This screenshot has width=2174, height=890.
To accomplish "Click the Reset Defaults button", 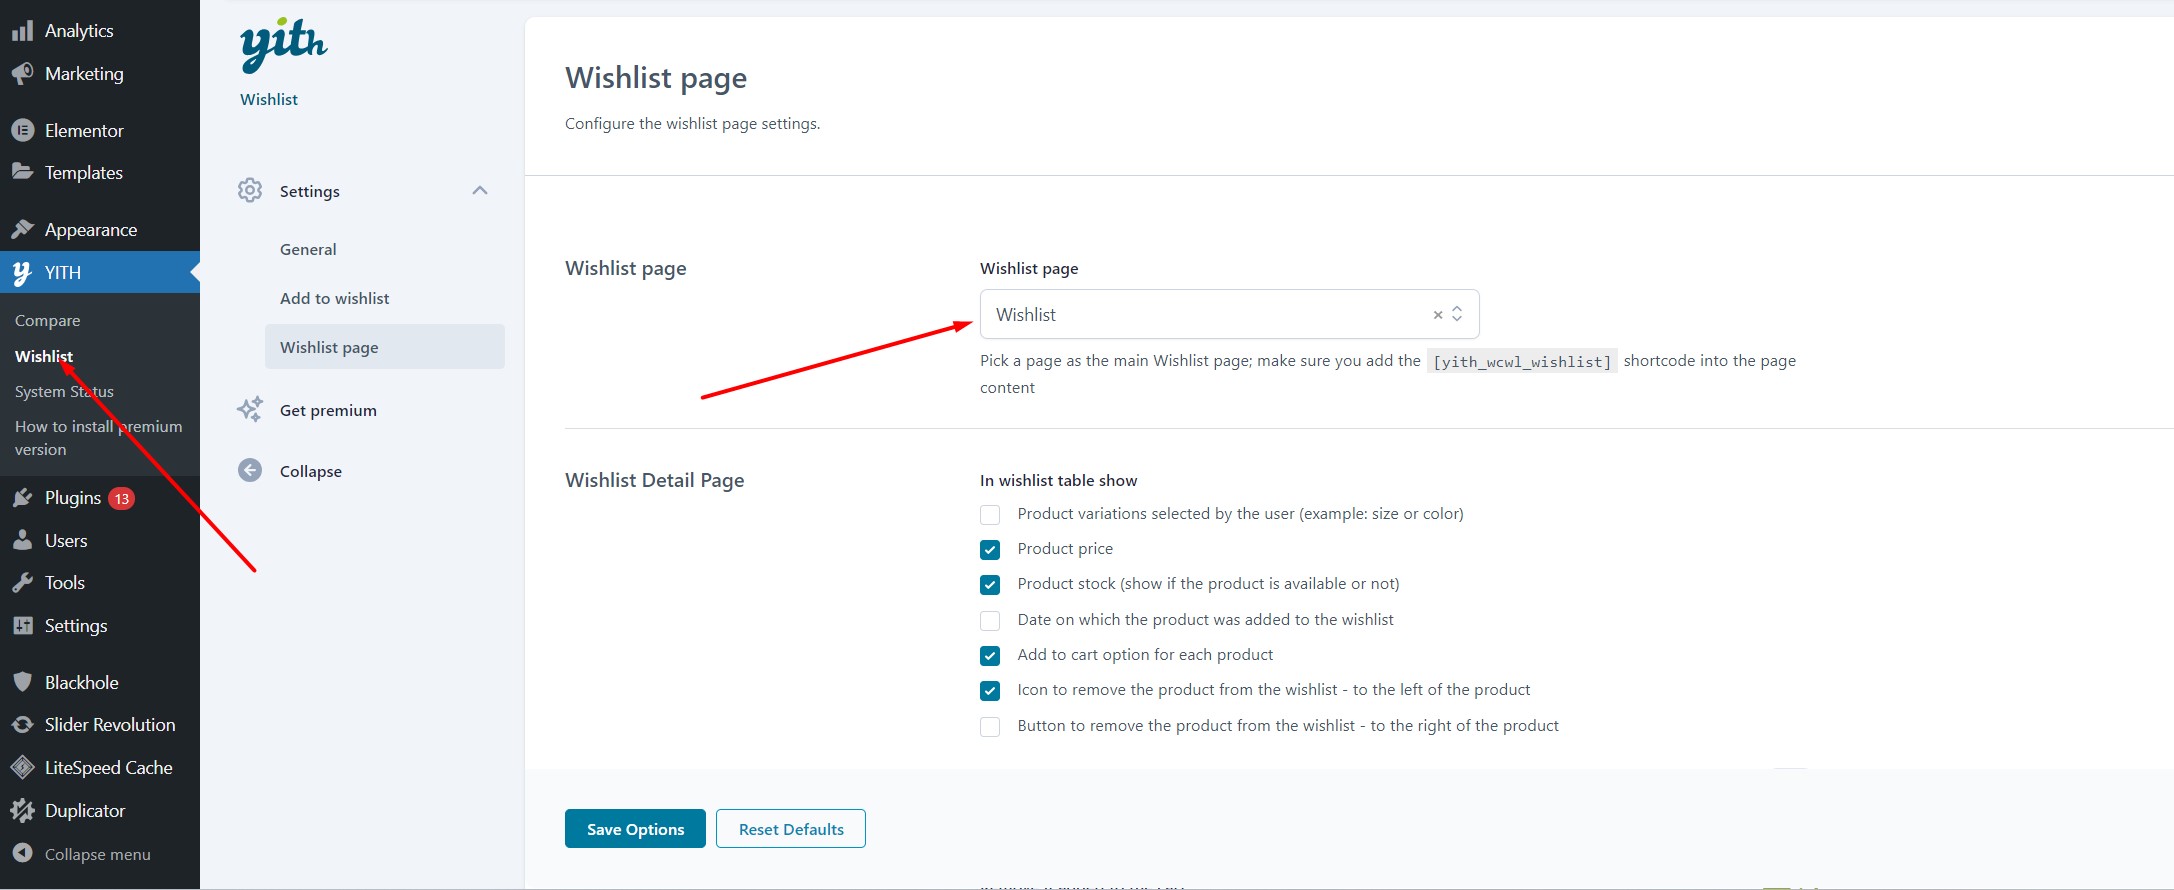I will [x=791, y=829].
